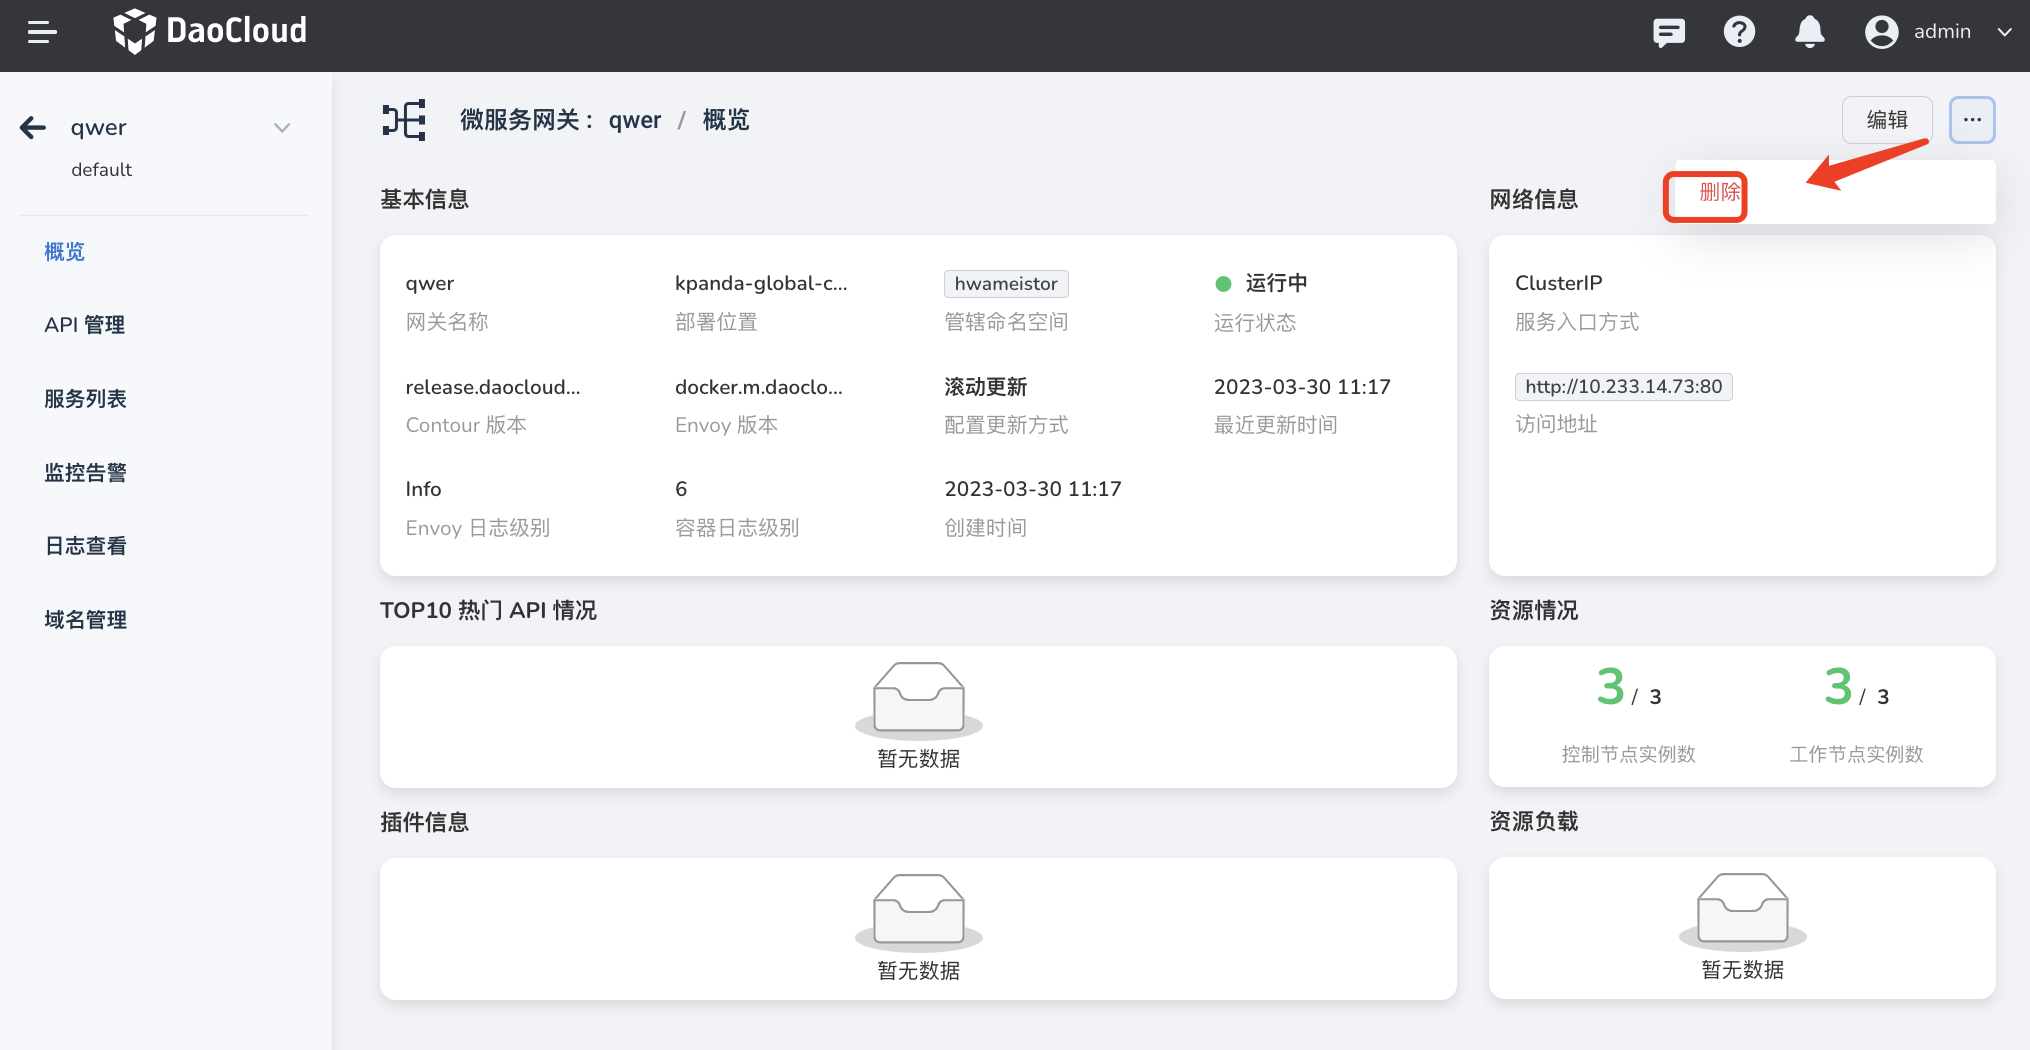Click the hwameistor namespace tag
2030x1050 pixels.
tap(1006, 284)
